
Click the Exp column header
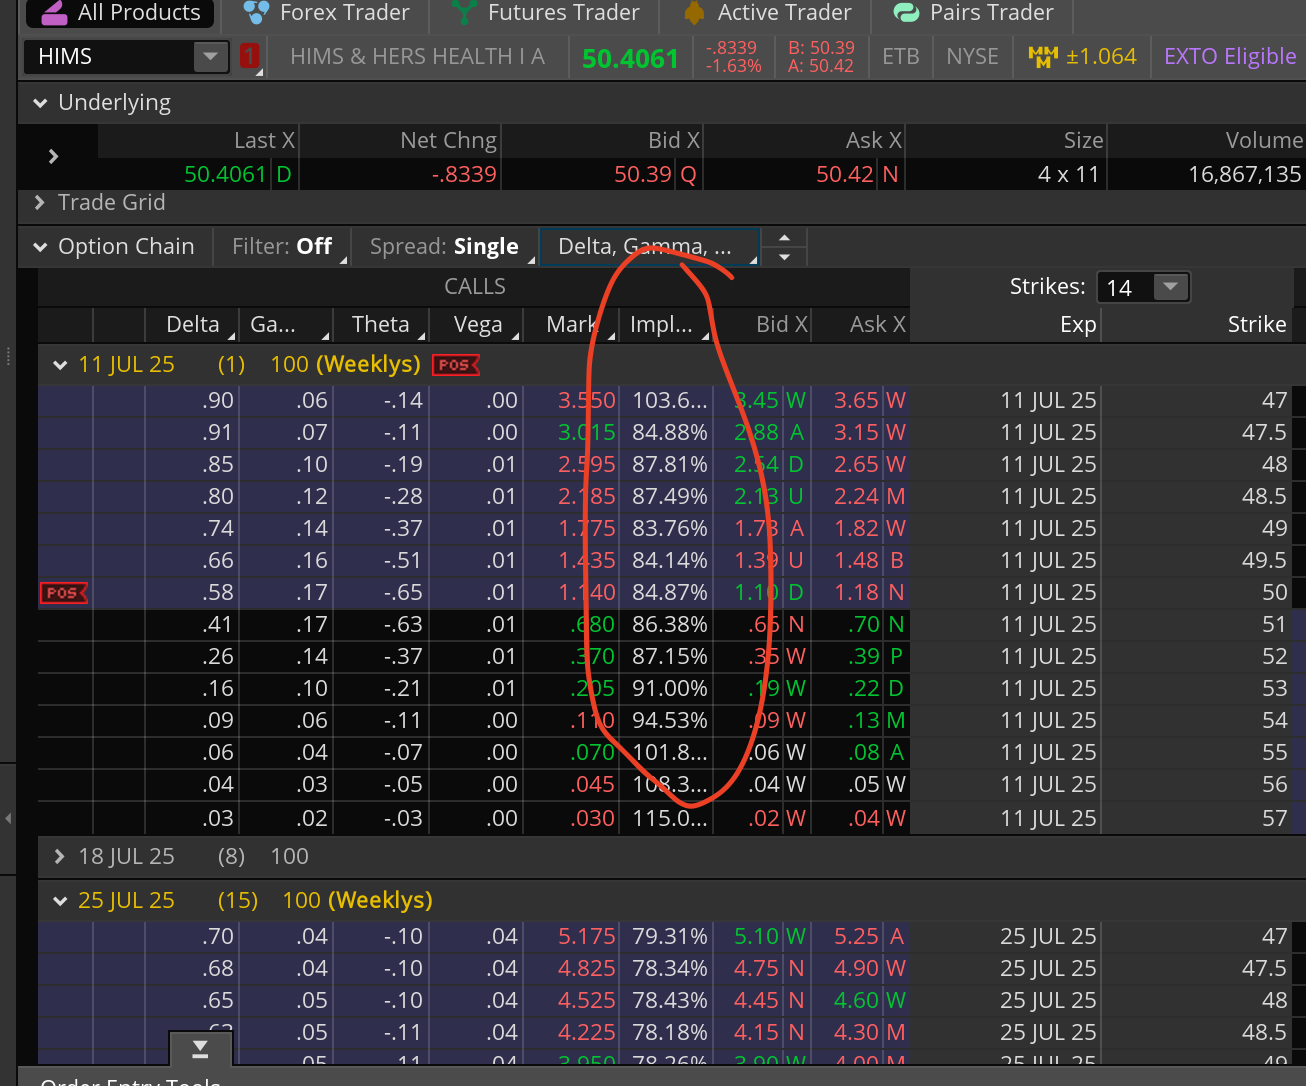tap(1078, 325)
